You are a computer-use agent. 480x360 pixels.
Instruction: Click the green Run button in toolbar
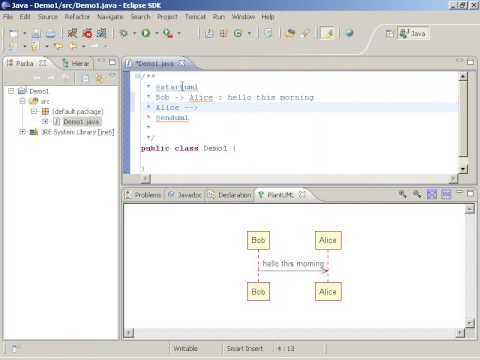146,33
